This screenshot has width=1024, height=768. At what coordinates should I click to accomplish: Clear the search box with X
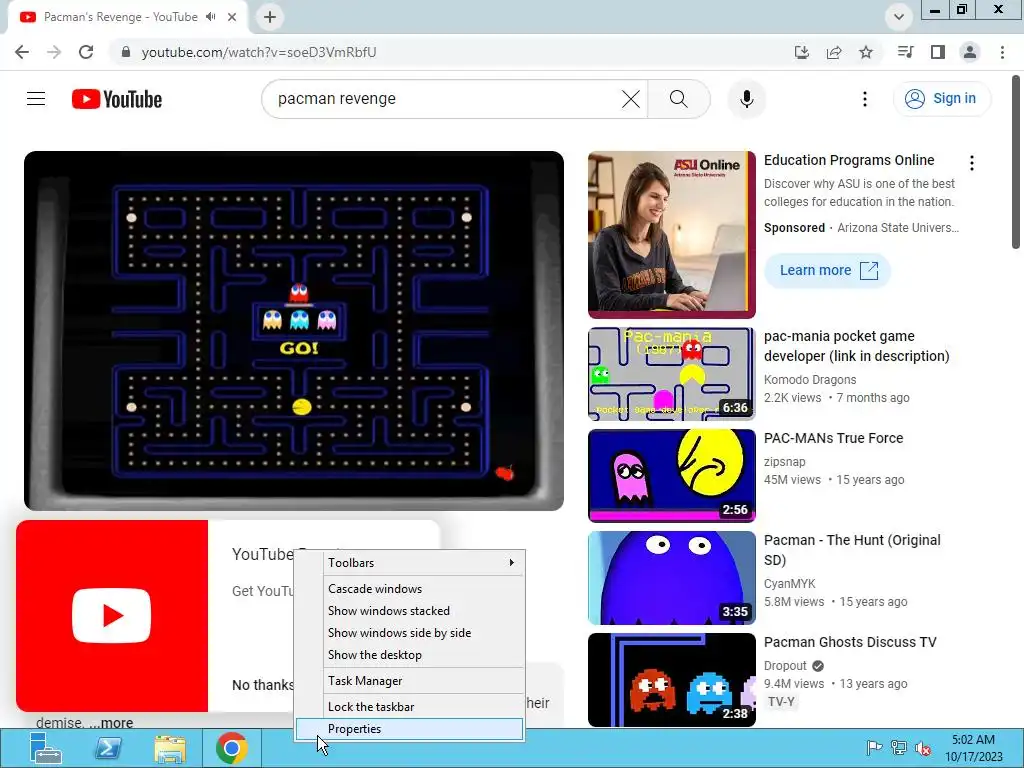(631, 99)
